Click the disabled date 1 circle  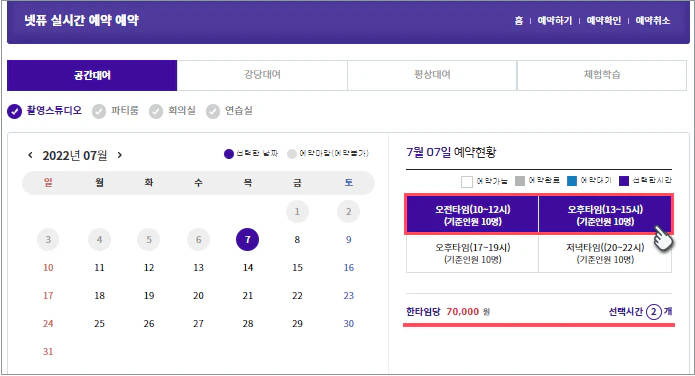(297, 212)
